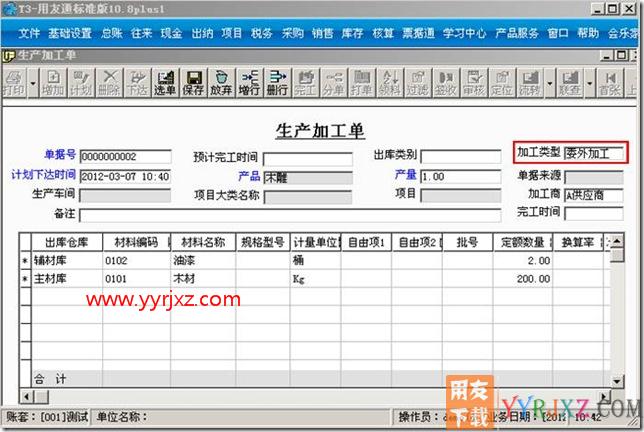Open the 往来 menu
The image size is (644, 432).
pyautogui.click(x=142, y=33)
